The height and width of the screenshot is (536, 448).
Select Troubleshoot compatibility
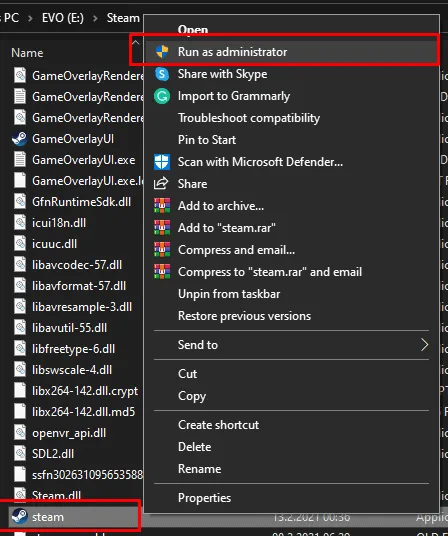pyautogui.click(x=292, y=118)
